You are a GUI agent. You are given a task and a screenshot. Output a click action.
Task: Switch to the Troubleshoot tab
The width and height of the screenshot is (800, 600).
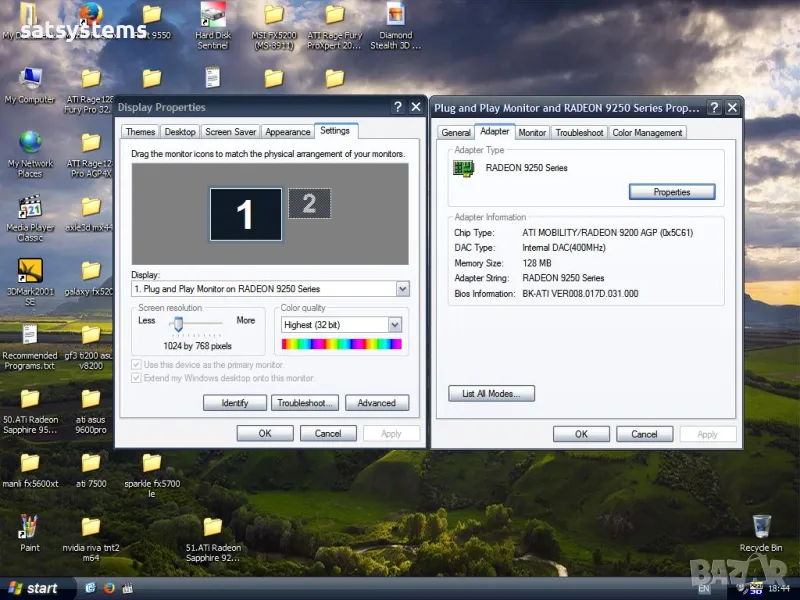point(580,132)
